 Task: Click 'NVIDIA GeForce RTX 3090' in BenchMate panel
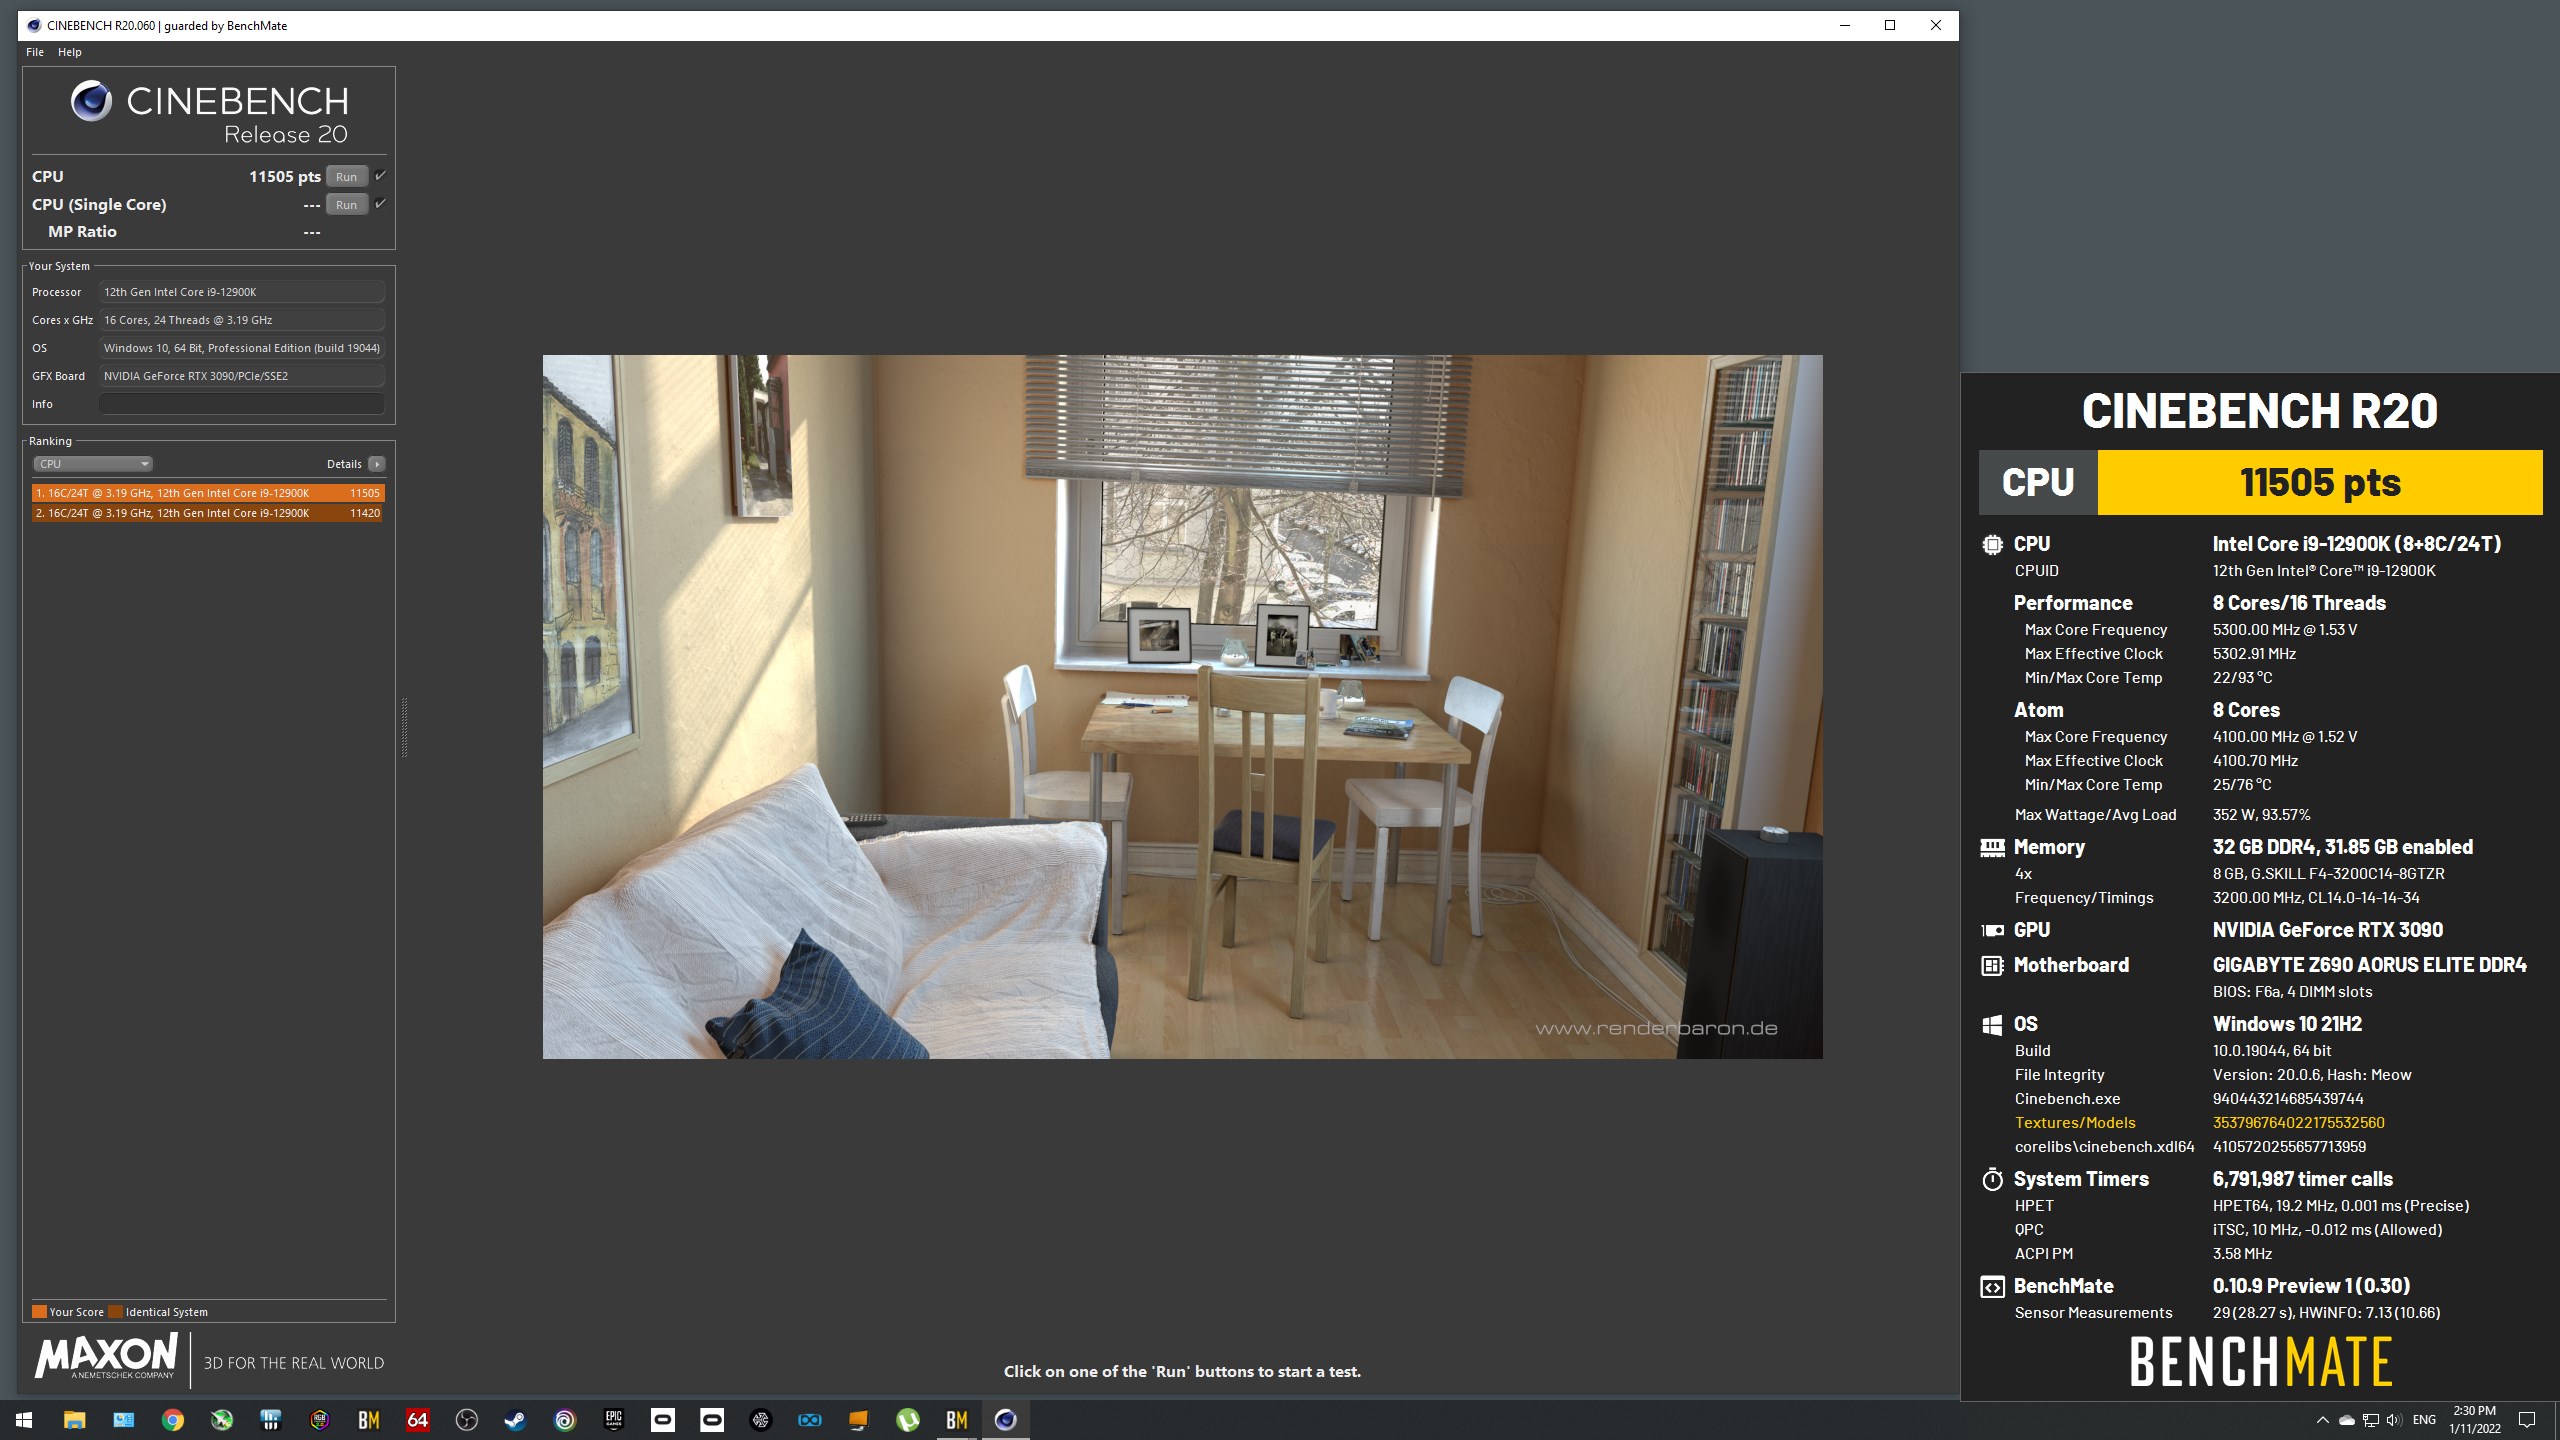click(2327, 930)
